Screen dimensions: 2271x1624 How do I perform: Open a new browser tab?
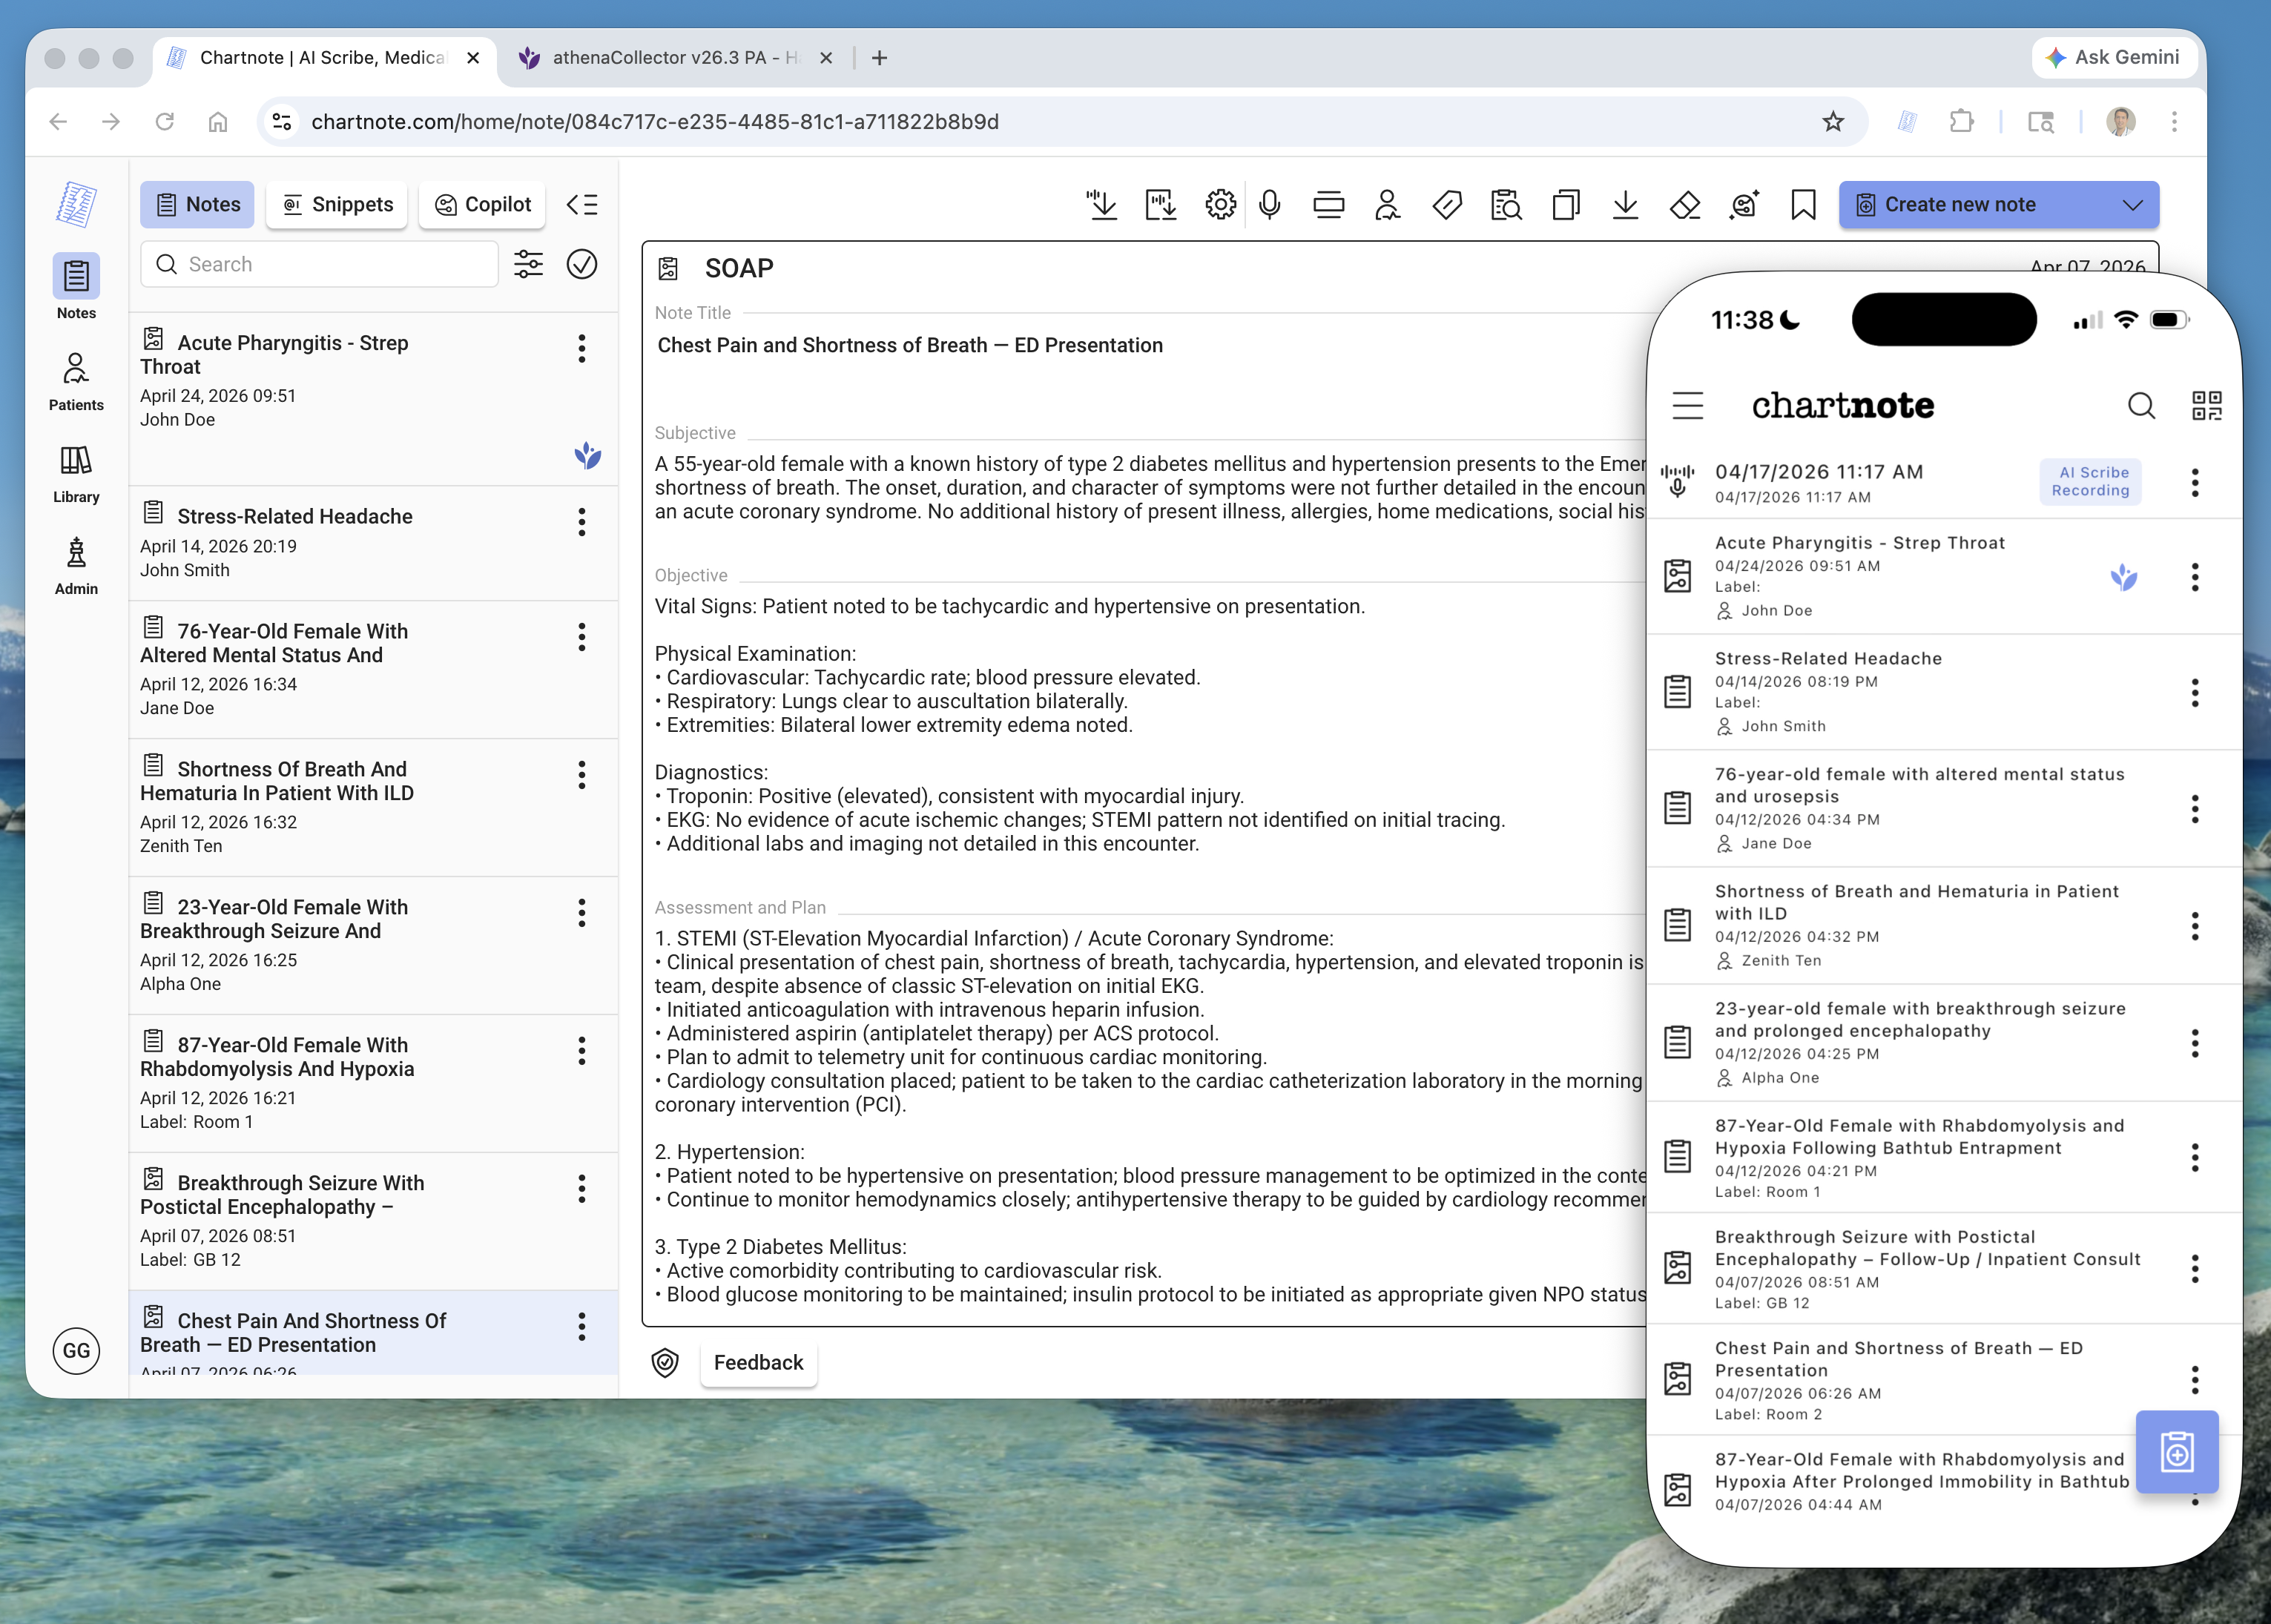[x=880, y=58]
